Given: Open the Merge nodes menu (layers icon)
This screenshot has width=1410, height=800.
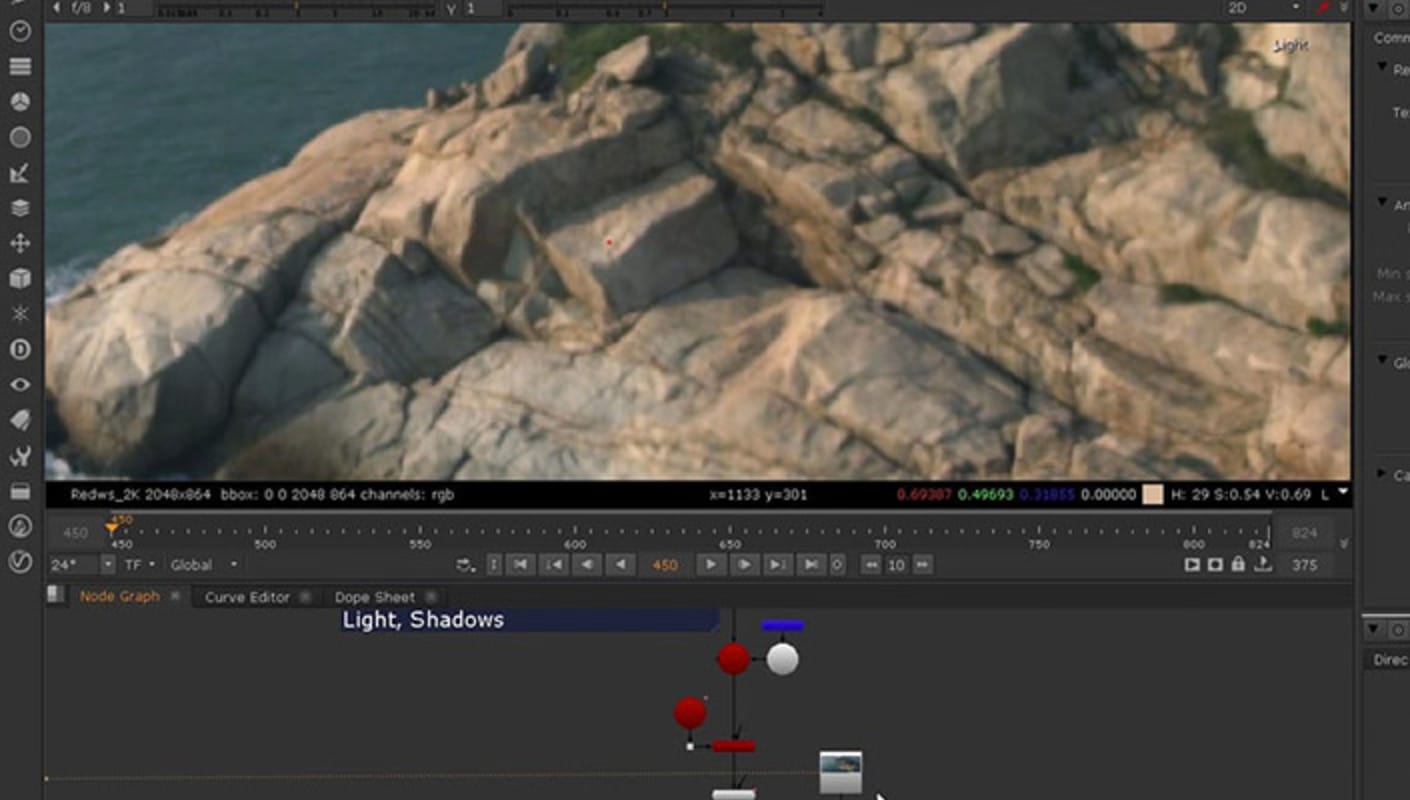Looking at the screenshot, I should 20,208.
